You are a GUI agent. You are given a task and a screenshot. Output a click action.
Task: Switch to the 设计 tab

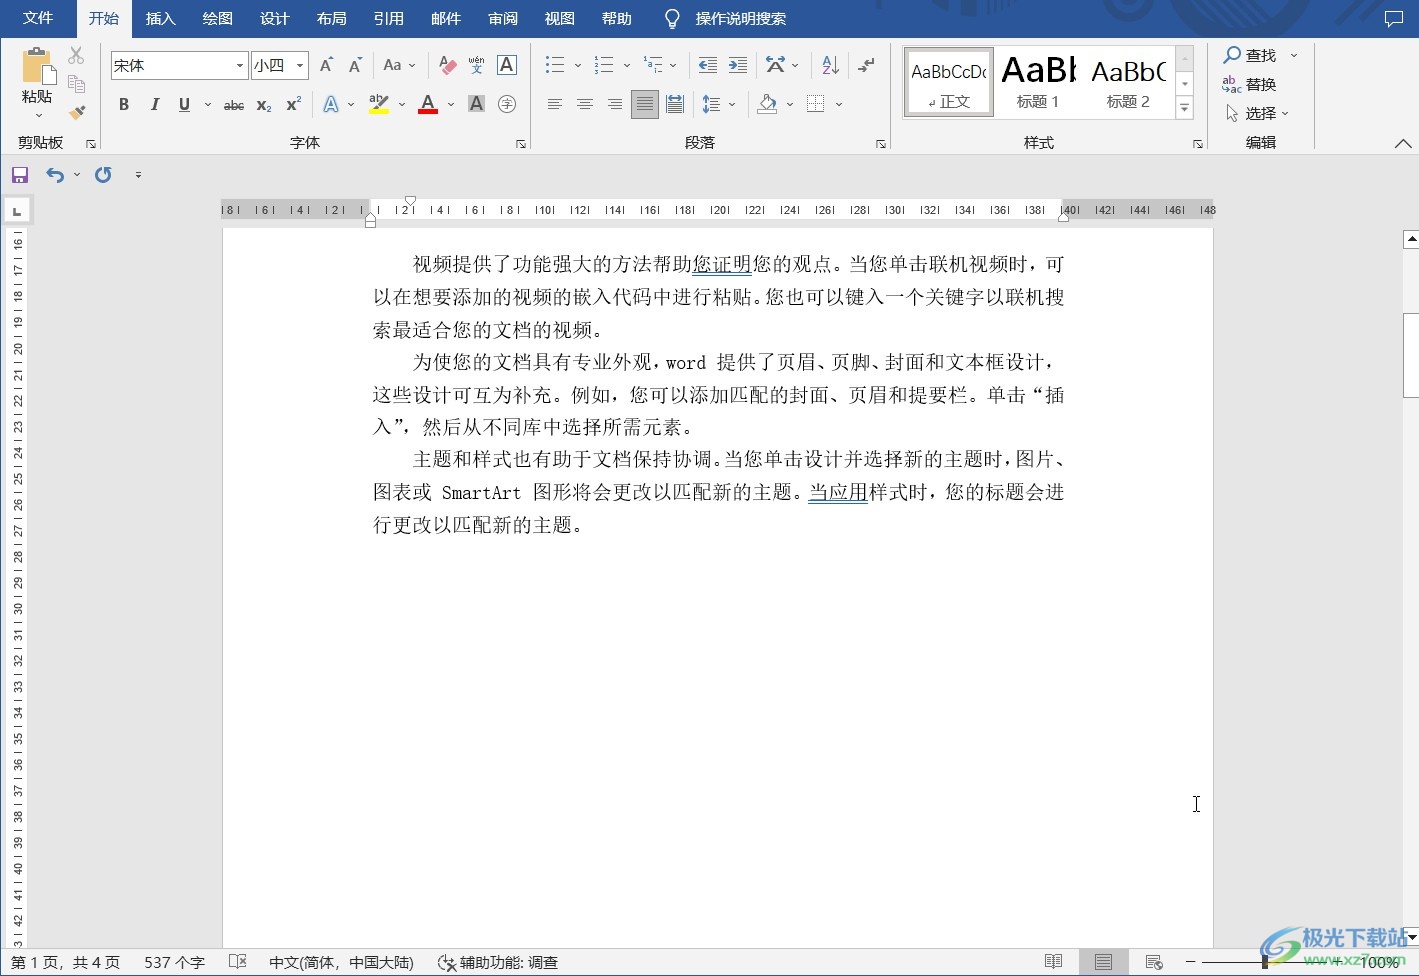[274, 18]
